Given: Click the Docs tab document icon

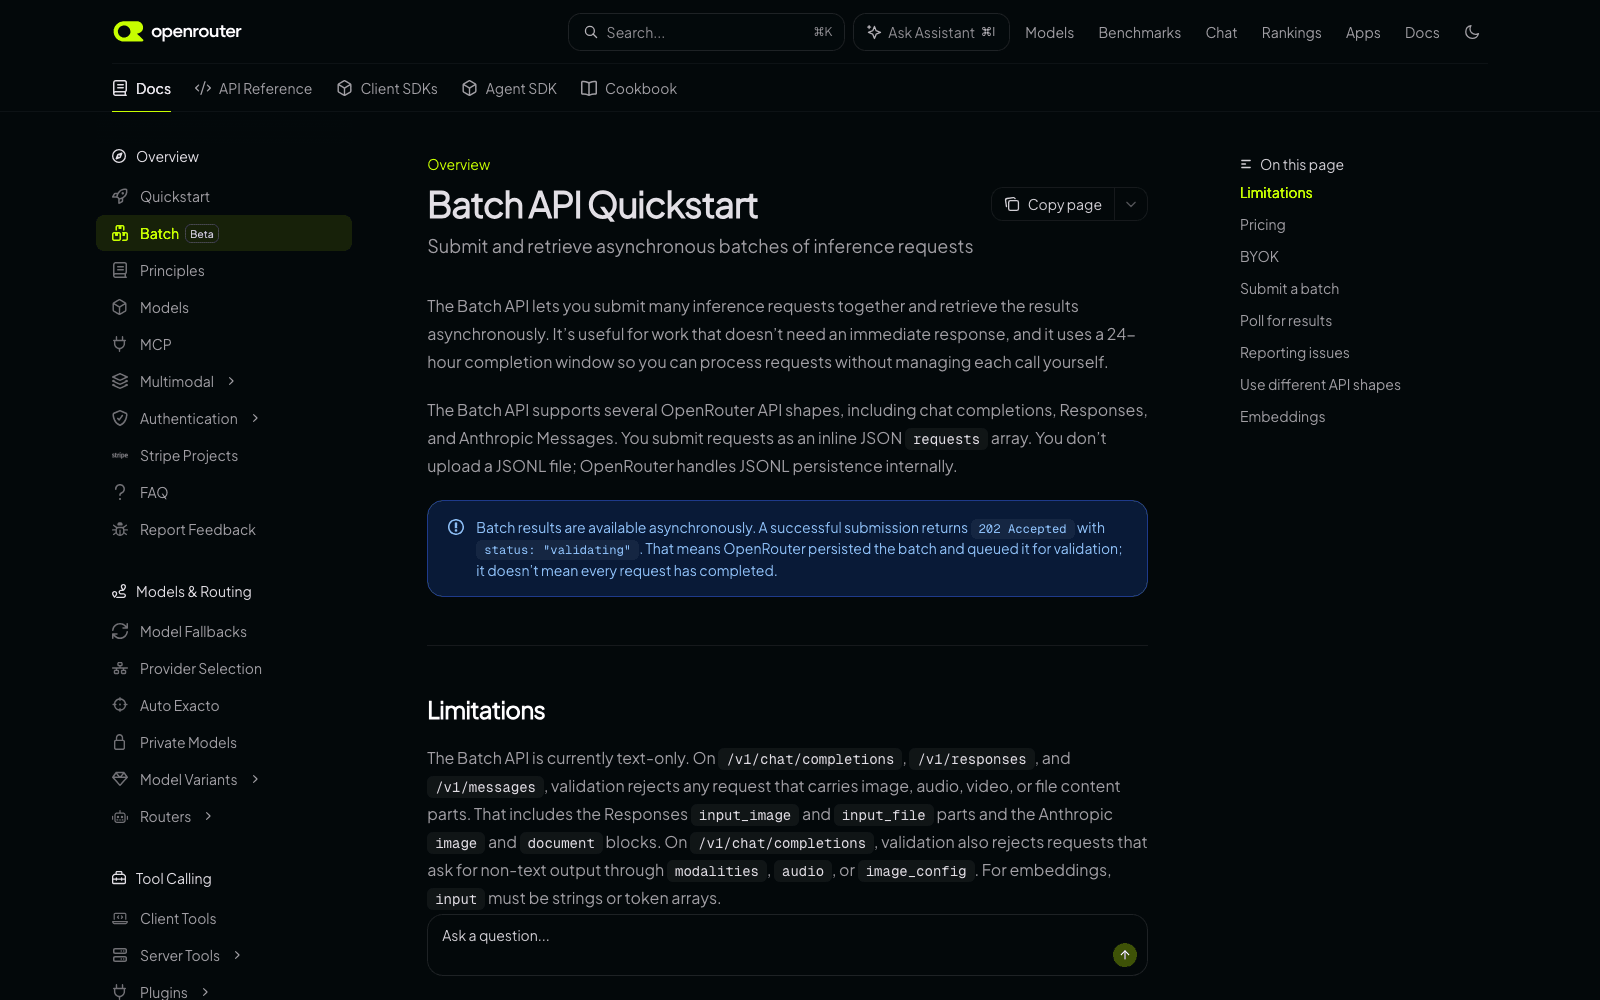Looking at the screenshot, I should [120, 88].
